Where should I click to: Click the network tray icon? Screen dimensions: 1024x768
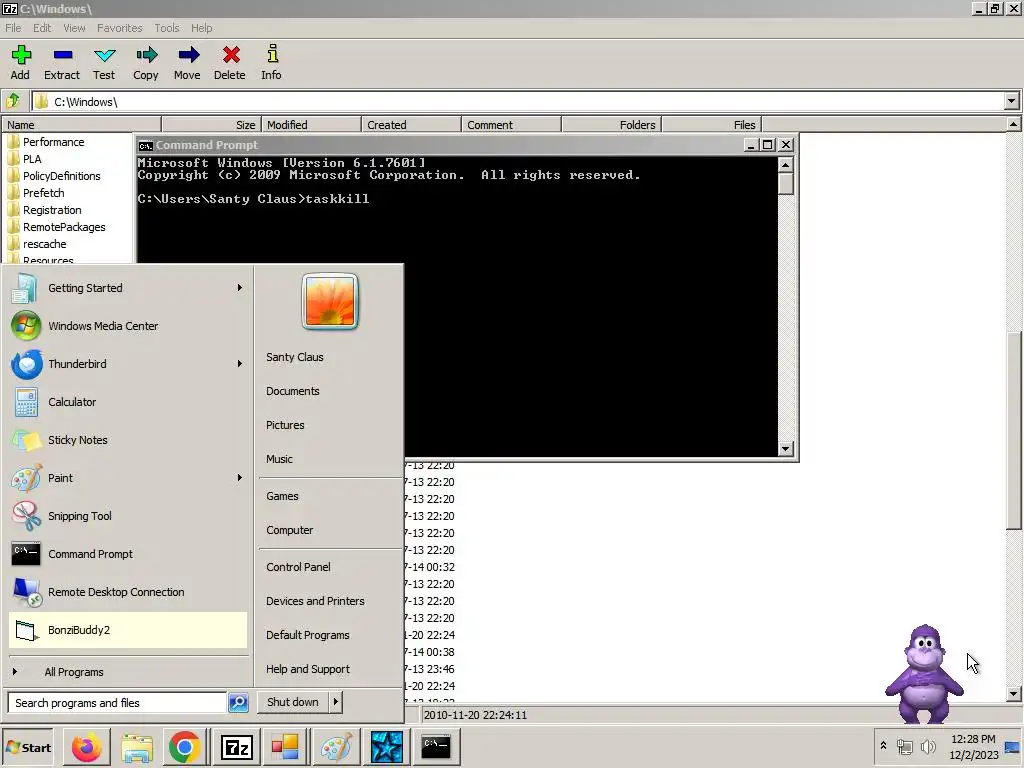(904, 746)
